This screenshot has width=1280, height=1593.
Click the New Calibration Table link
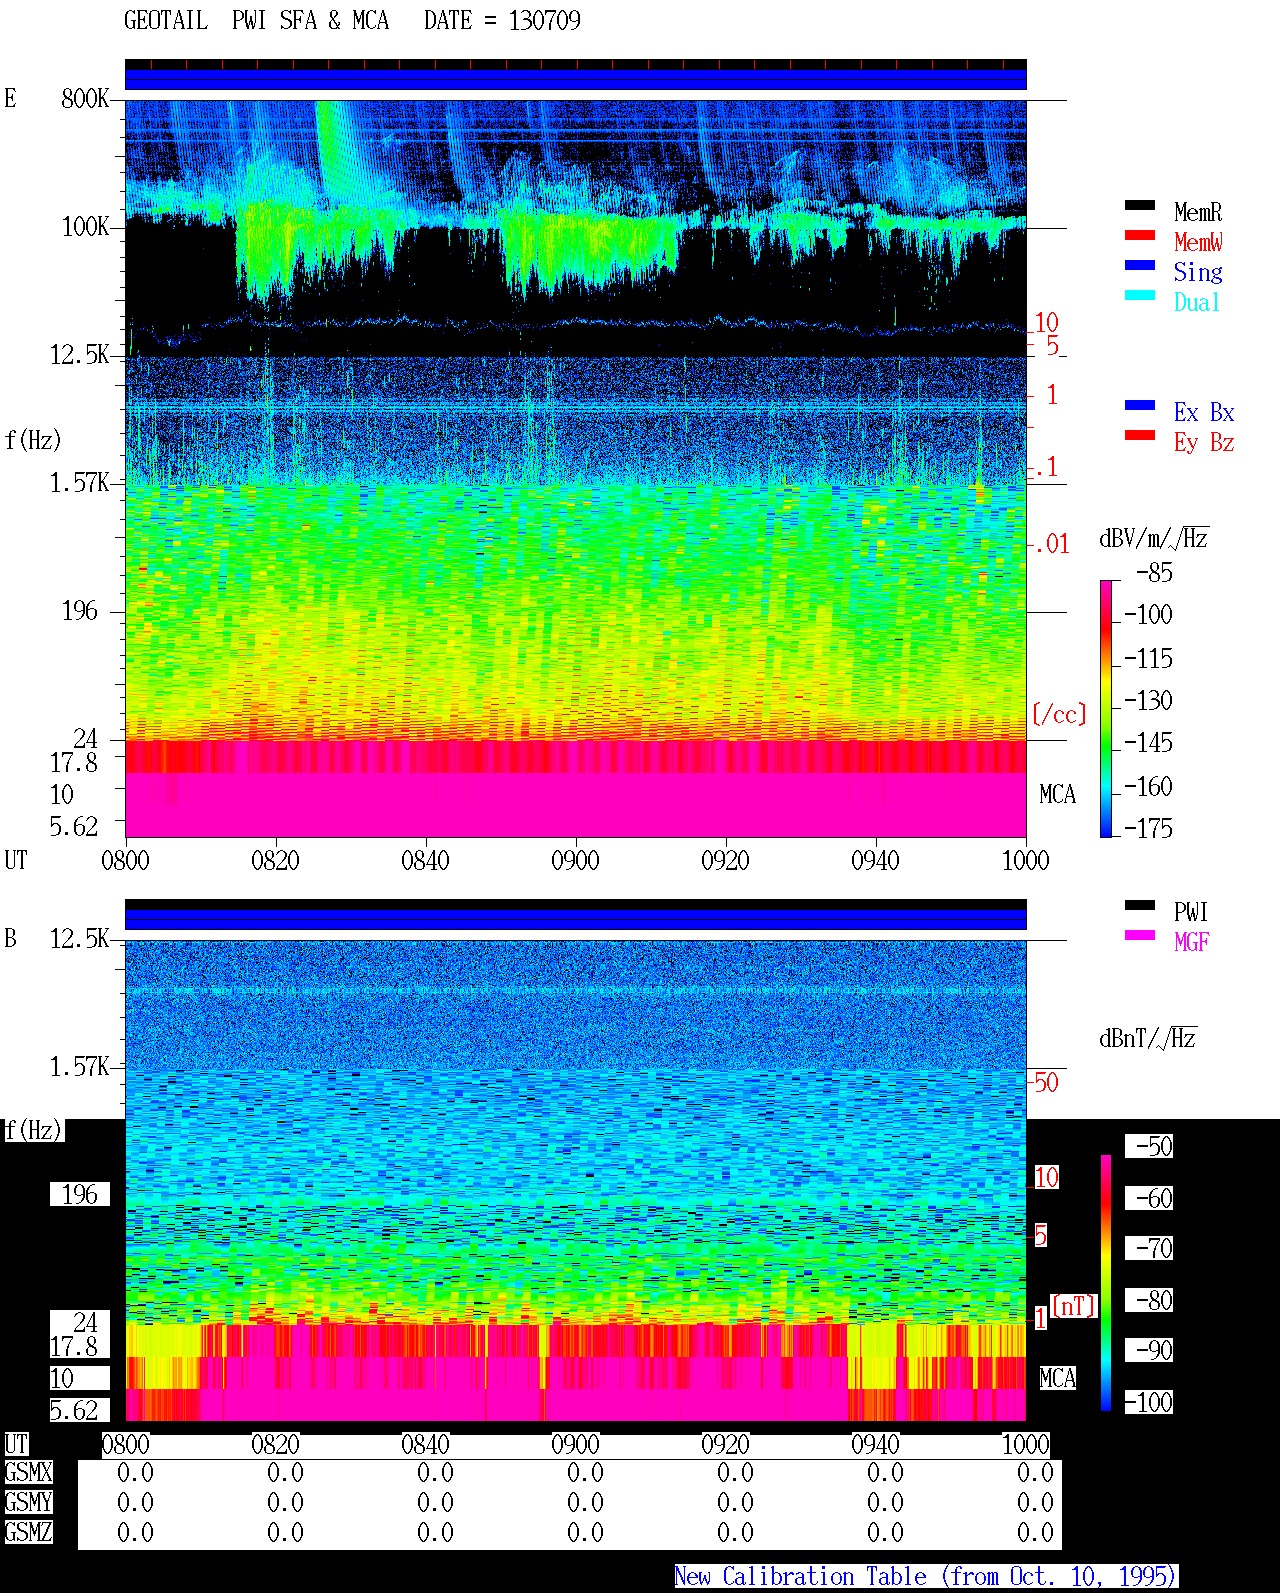click(x=926, y=1577)
